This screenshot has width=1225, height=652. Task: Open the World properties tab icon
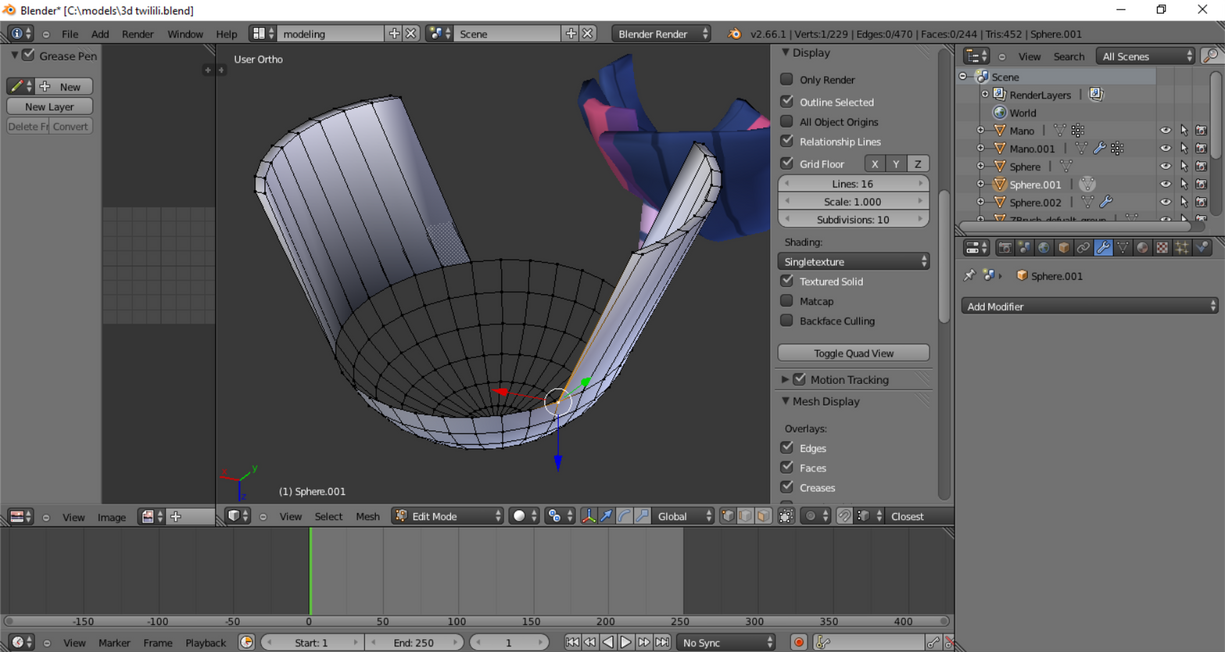(1044, 248)
